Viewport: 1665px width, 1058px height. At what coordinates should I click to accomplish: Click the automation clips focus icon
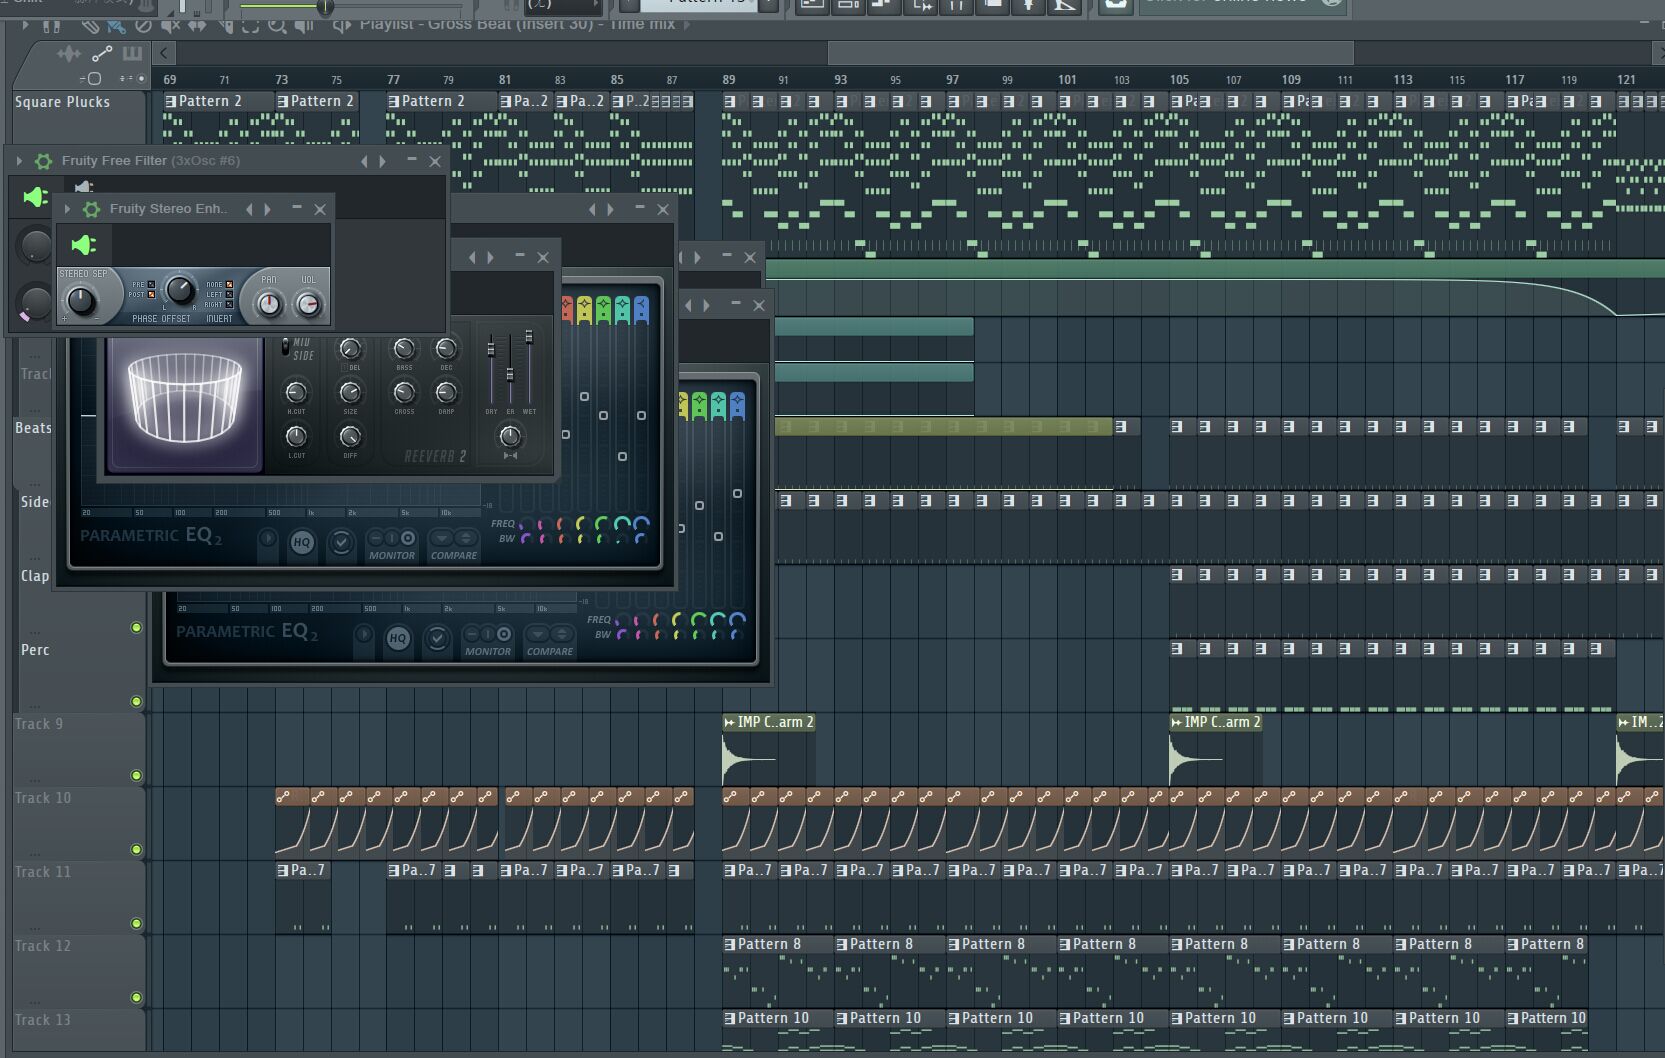tap(101, 53)
